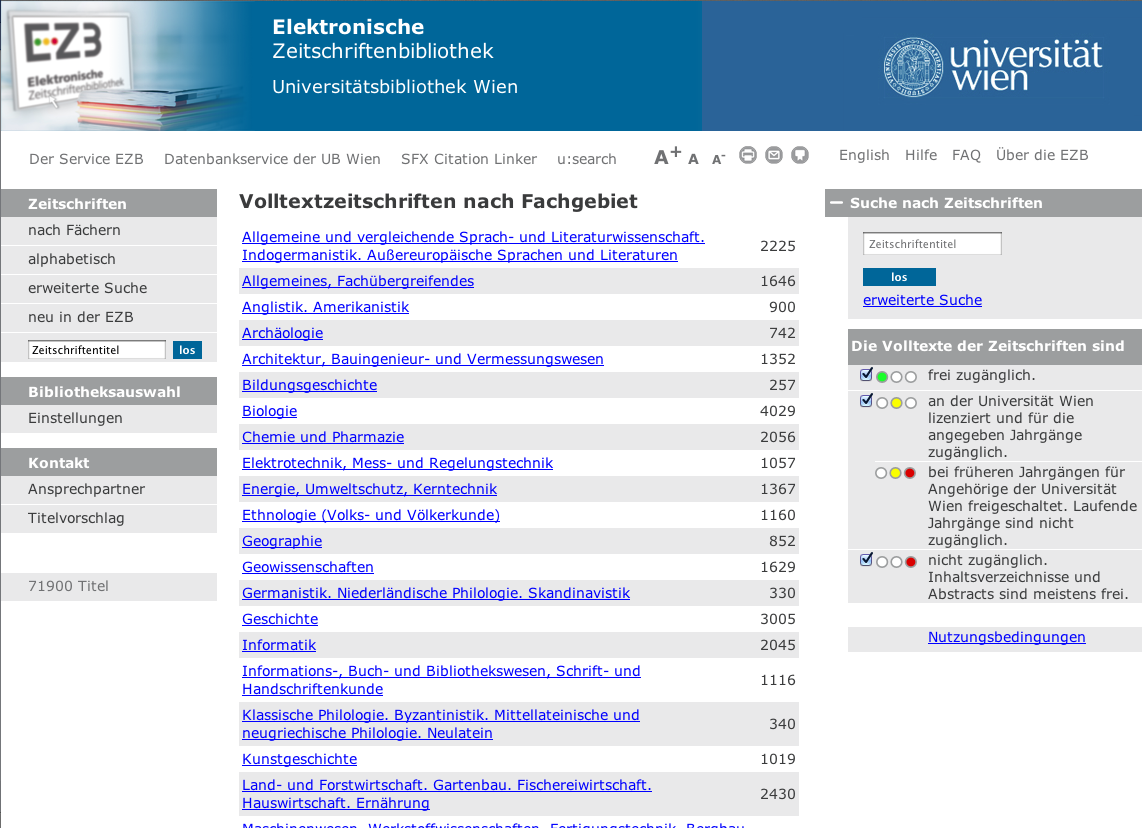Open the 'Kunstgeschichte' subject link

299,760
